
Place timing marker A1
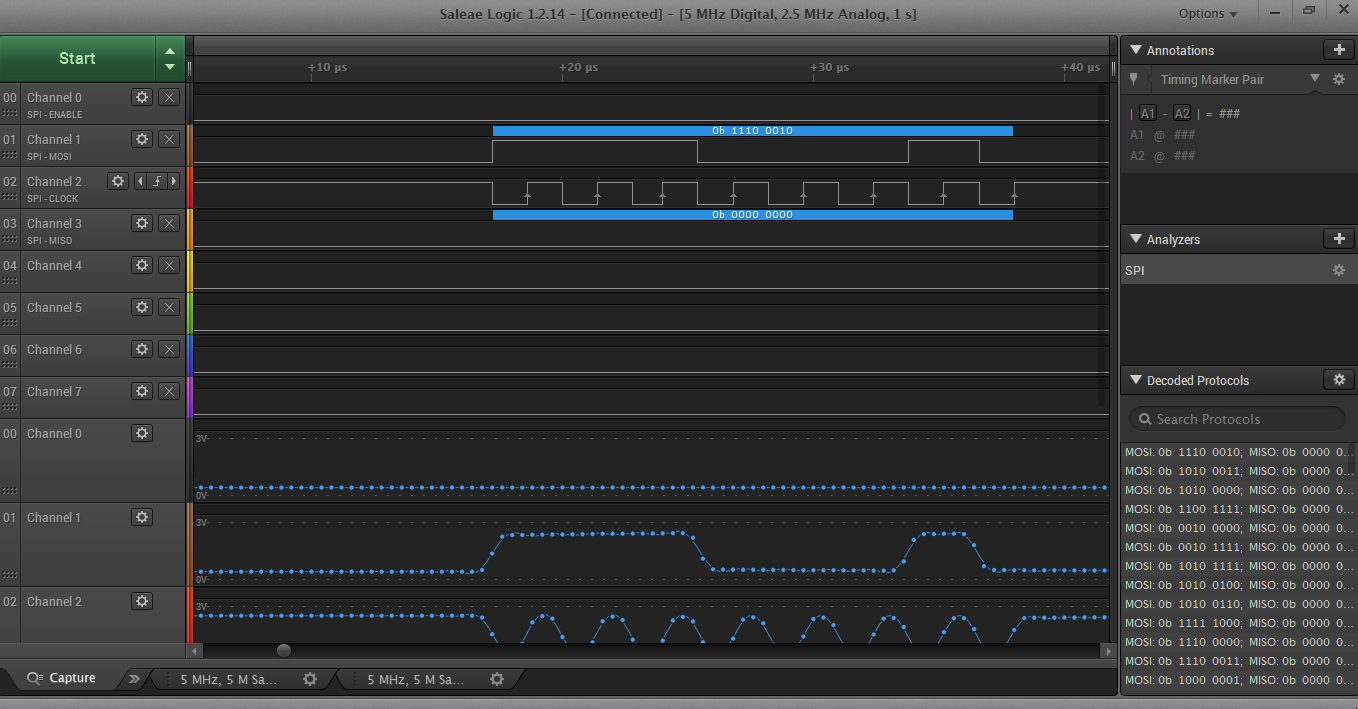click(x=1148, y=114)
